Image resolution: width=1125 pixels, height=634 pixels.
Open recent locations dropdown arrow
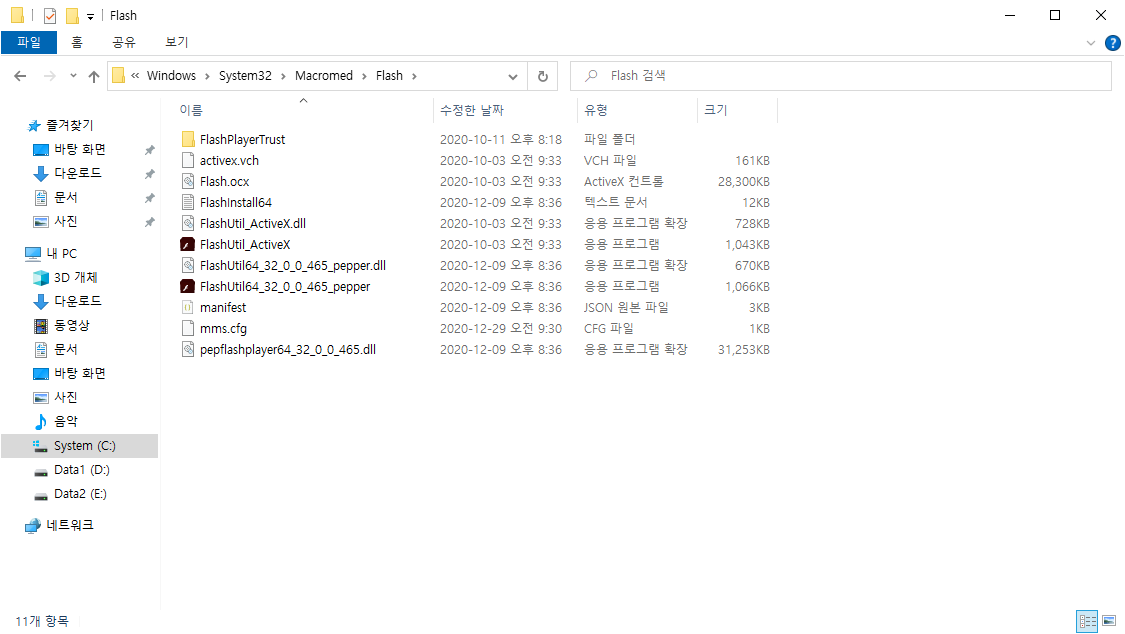click(73, 76)
